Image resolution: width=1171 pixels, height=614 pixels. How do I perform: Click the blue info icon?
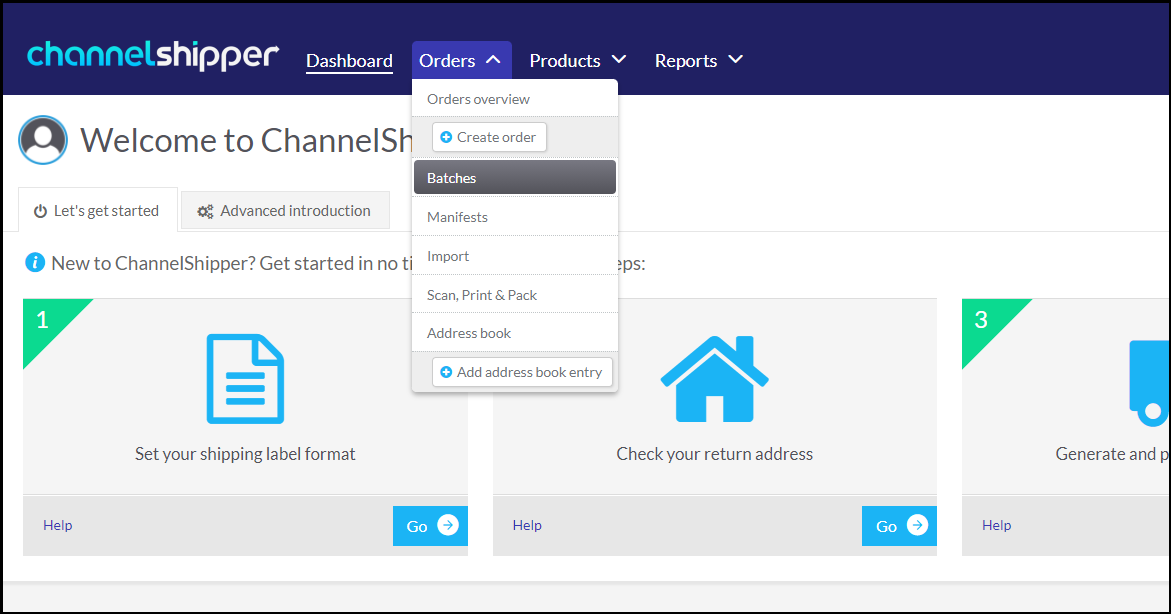(x=35, y=263)
